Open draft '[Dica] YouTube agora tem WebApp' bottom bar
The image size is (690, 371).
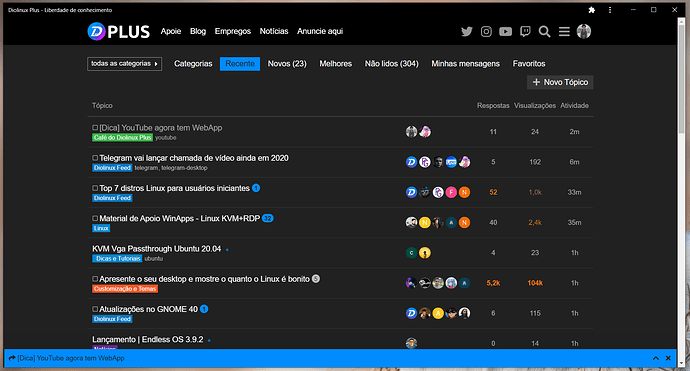71,358
